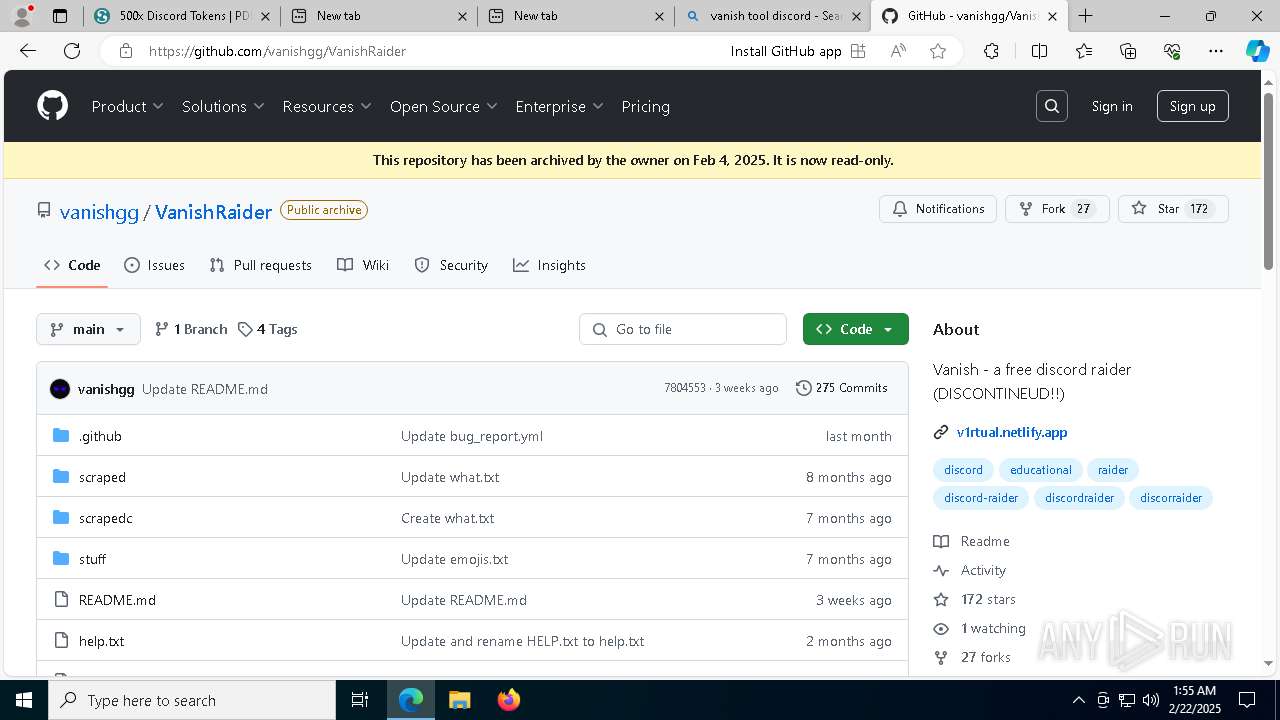Click the Go to file search field
Image resolution: width=1280 pixels, height=720 pixels.
click(683, 329)
